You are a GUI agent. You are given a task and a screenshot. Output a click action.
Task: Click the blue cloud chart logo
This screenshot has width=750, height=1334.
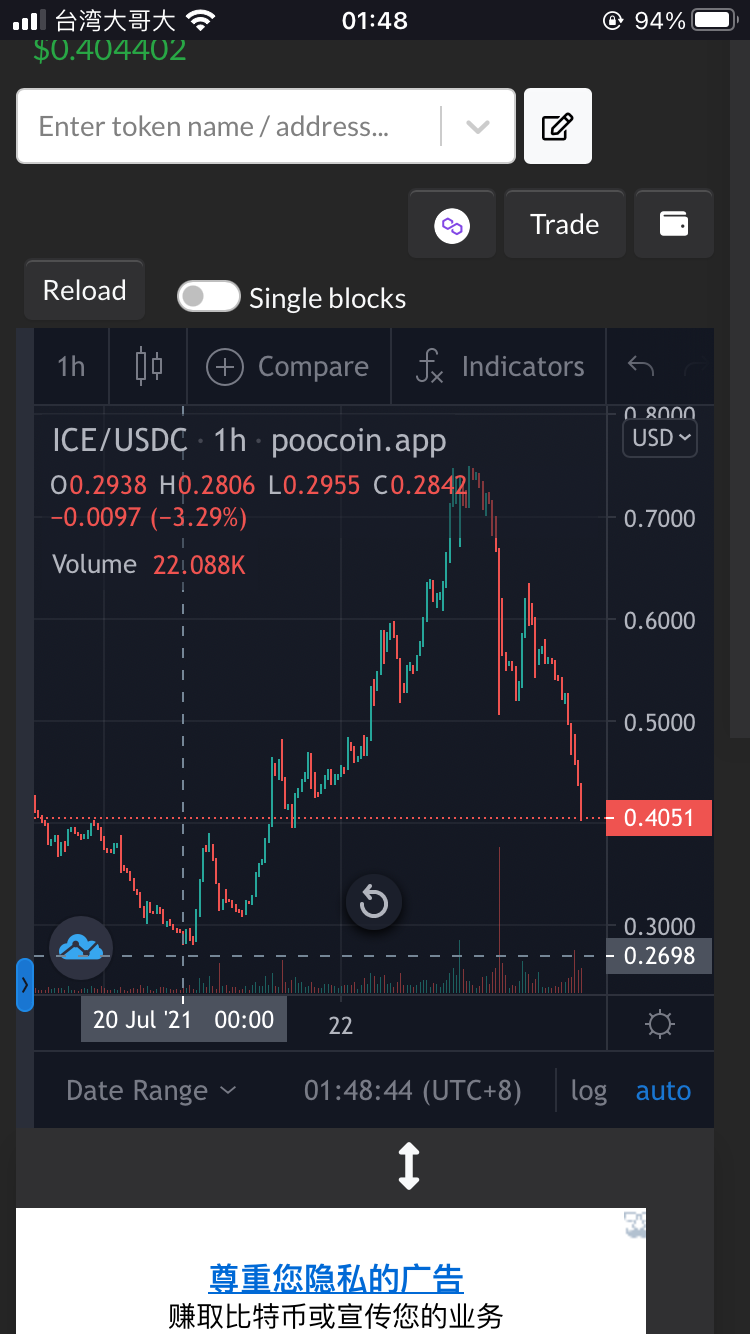point(81,947)
